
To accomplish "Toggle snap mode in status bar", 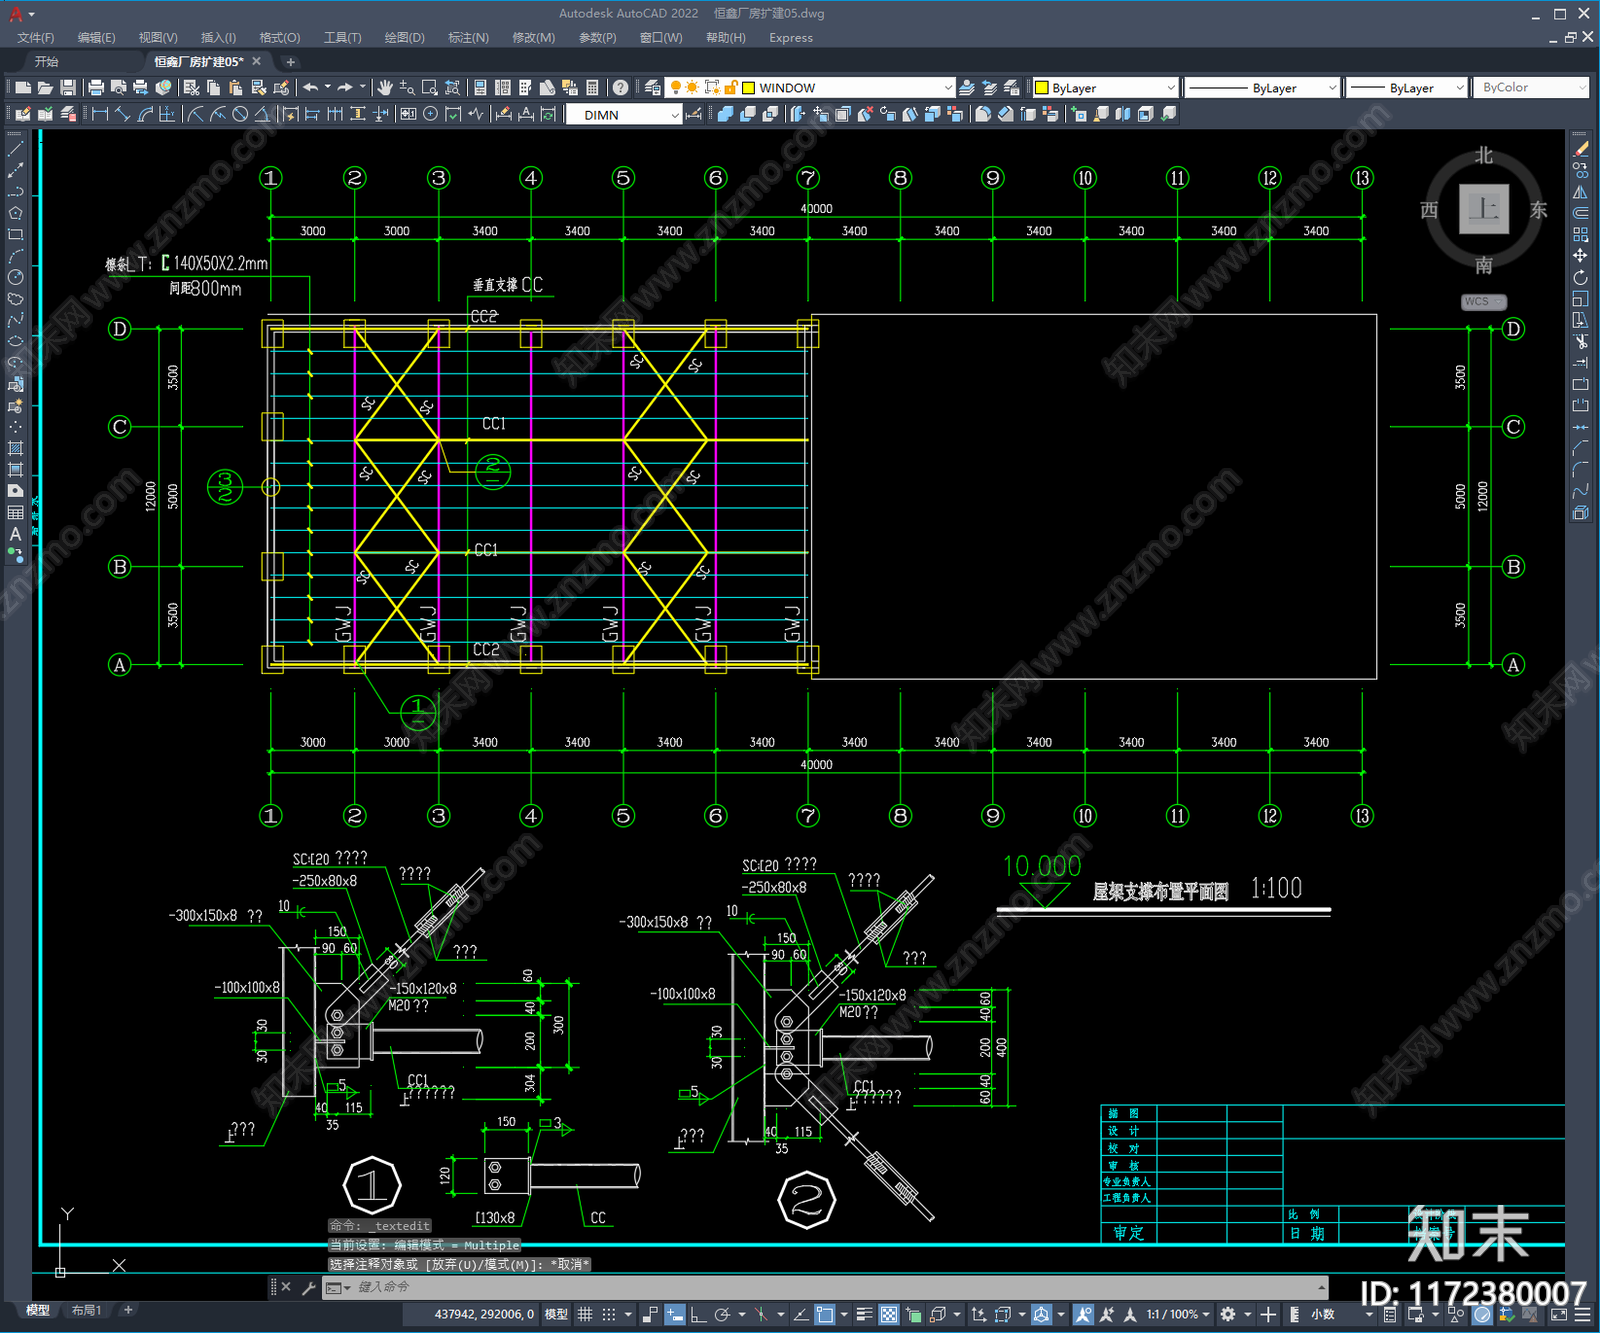I will click(x=608, y=1314).
